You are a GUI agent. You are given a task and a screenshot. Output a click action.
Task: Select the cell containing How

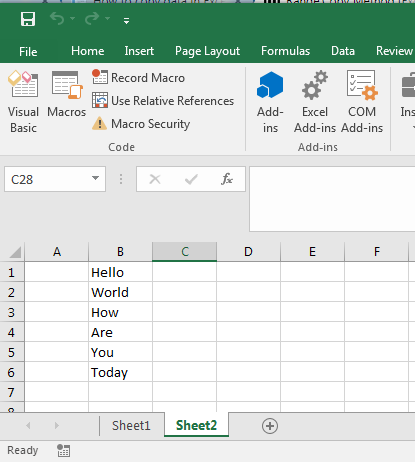120,312
